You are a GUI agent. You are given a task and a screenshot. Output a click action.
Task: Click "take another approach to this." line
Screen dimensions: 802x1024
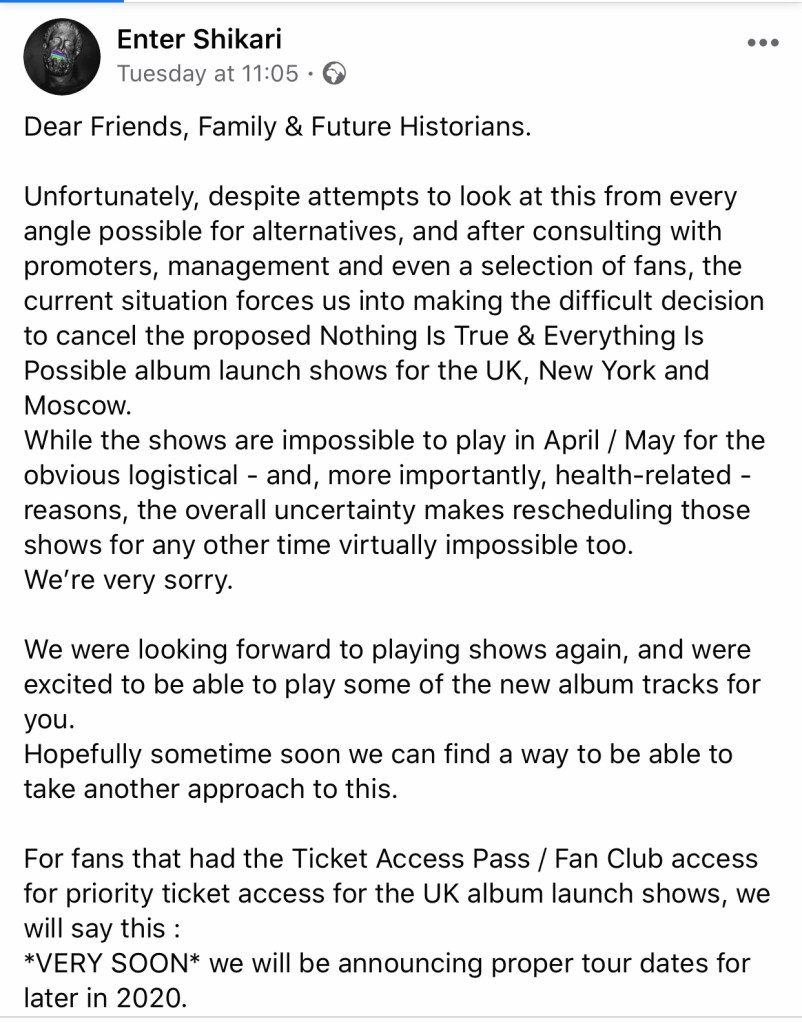click(211, 789)
